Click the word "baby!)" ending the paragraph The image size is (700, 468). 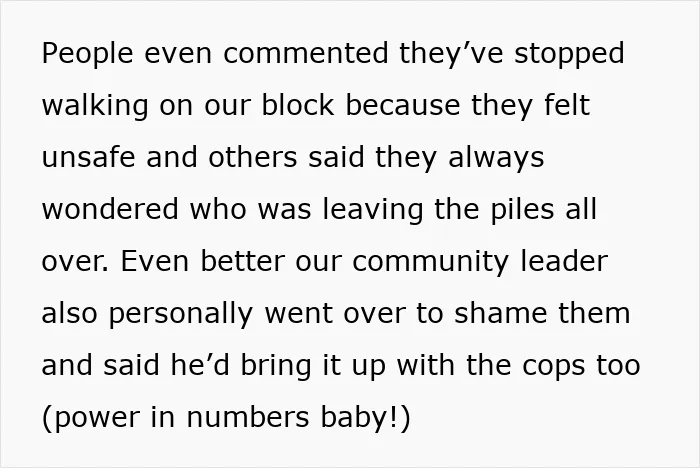[365, 418]
